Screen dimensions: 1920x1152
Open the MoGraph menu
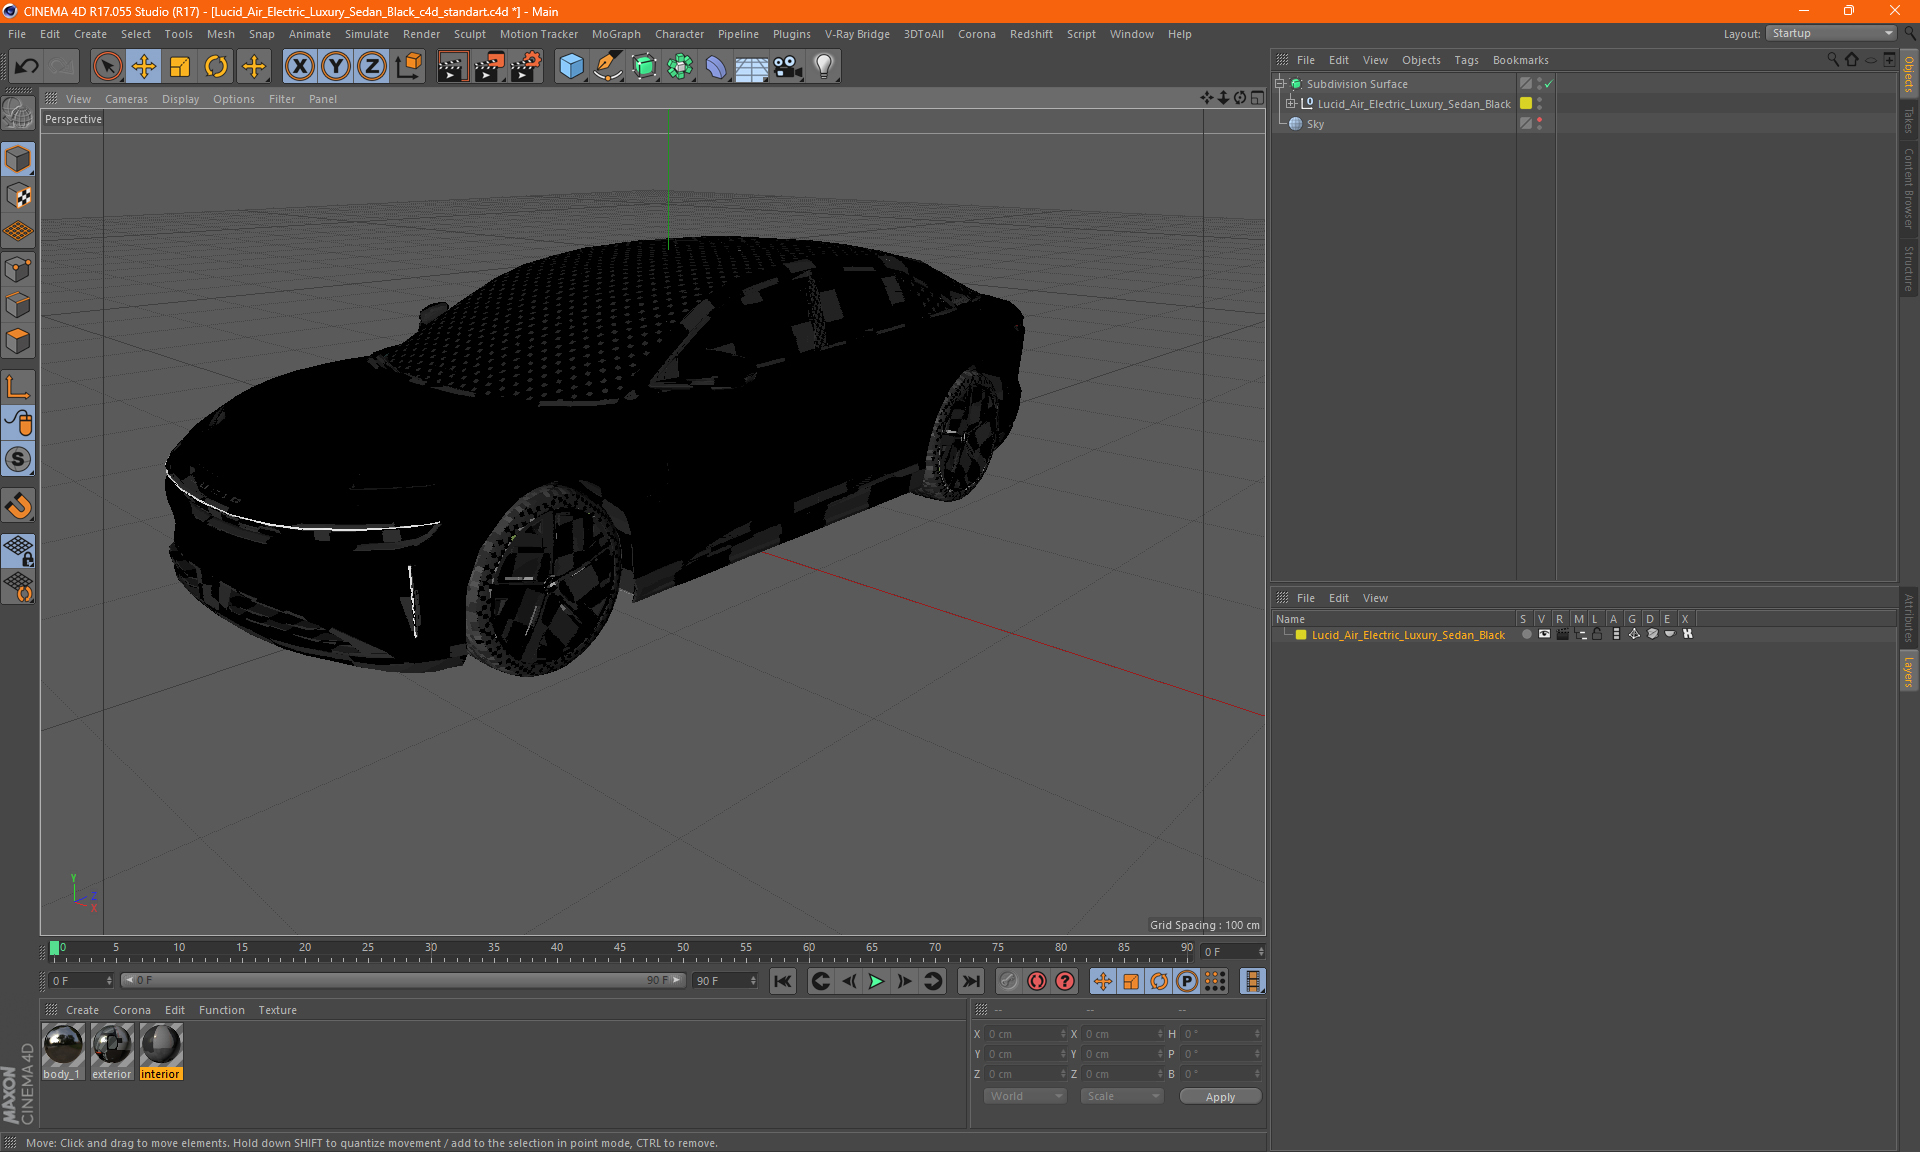click(x=616, y=34)
